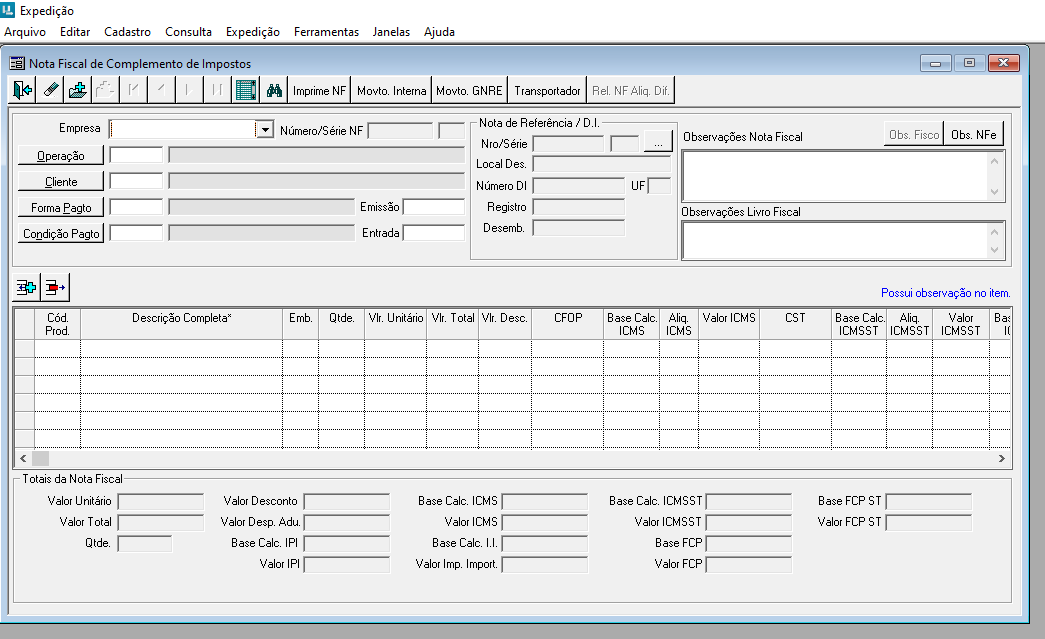Click the Emissão date field
Image resolution: width=1045 pixels, height=639 pixels.
[x=434, y=207]
